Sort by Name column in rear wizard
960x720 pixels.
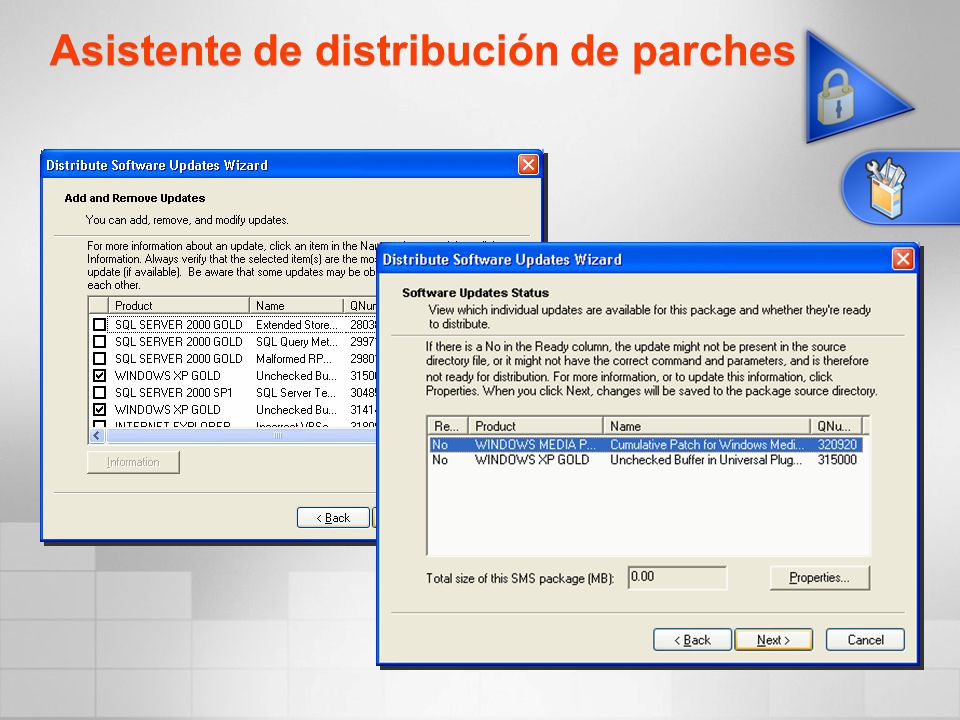point(296,305)
